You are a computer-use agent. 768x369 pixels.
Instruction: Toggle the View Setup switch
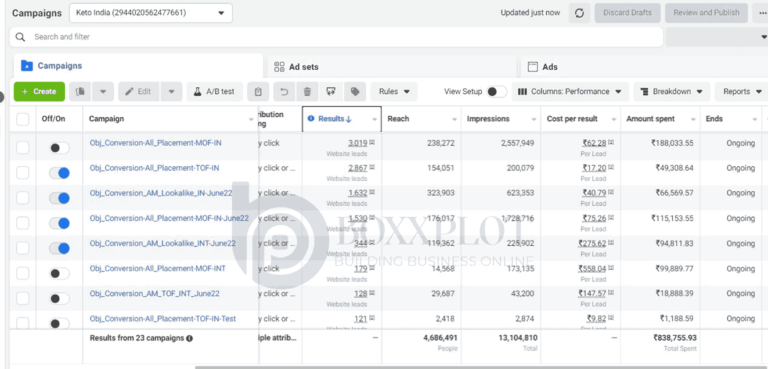tap(496, 92)
